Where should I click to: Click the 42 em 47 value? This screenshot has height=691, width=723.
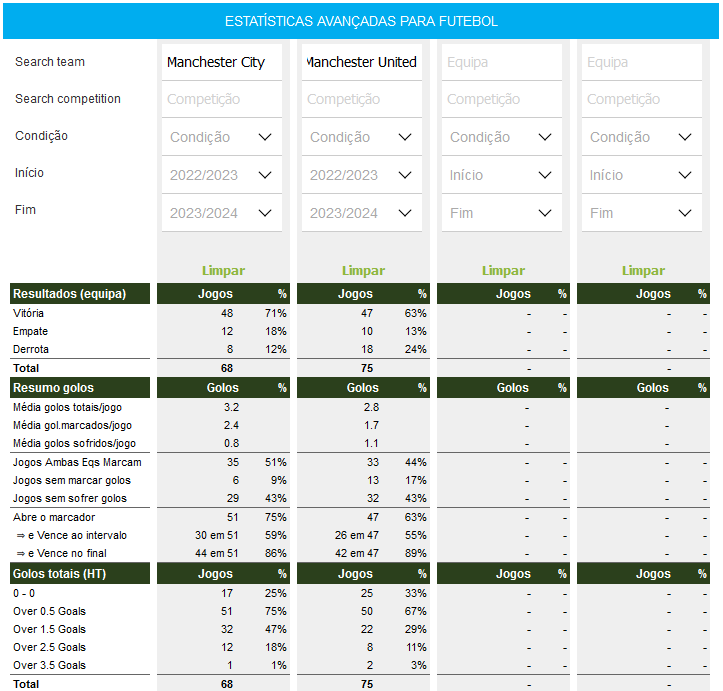(x=357, y=553)
